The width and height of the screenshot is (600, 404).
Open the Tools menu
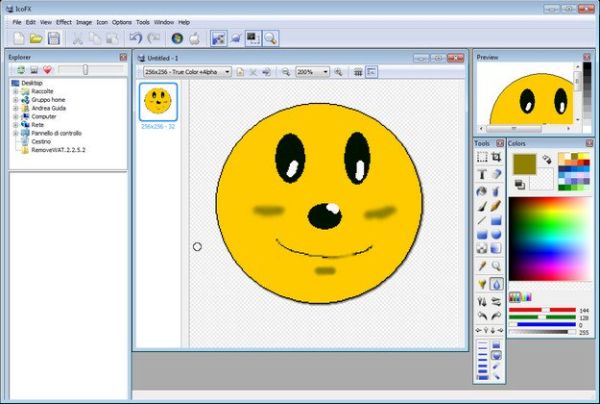pyautogui.click(x=143, y=21)
